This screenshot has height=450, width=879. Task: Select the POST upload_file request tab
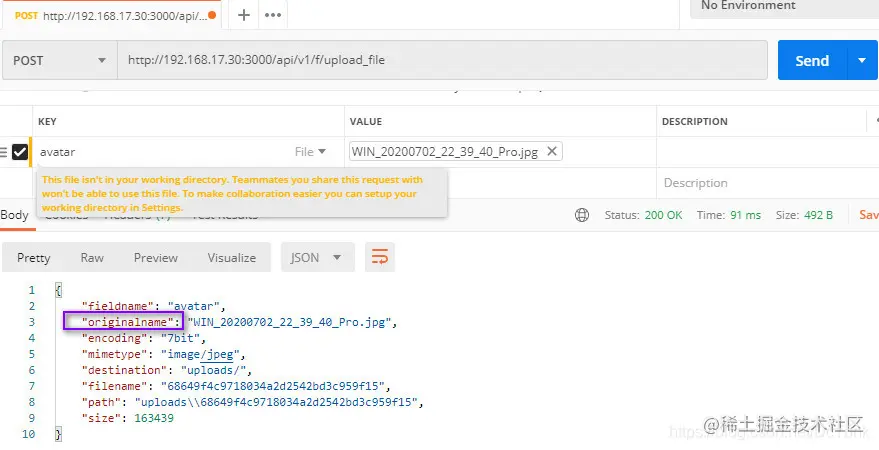pos(112,15)
